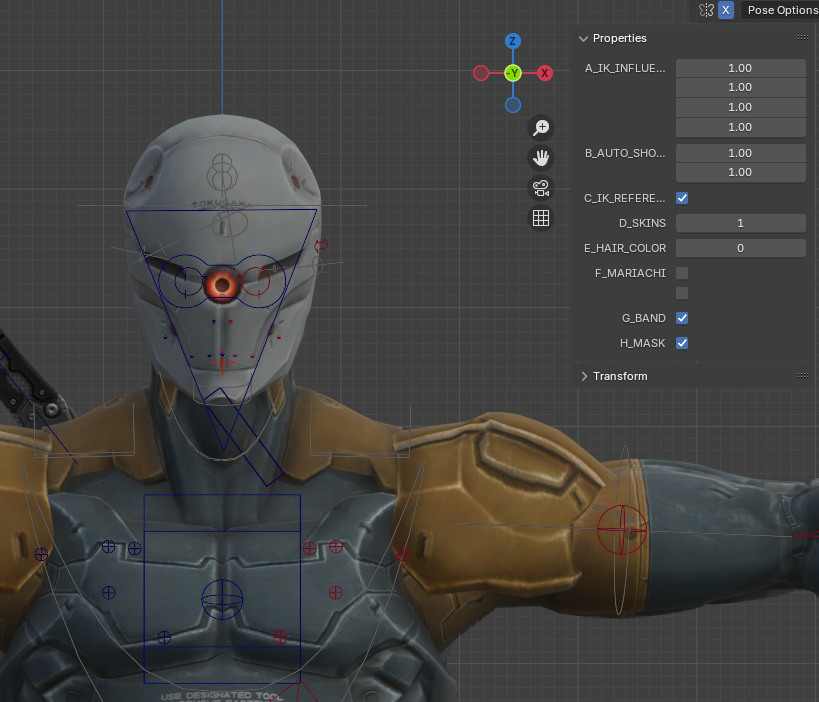Expand the Transform panel
This screenshot has width=819, height=702.
click(x=584, y=376)
